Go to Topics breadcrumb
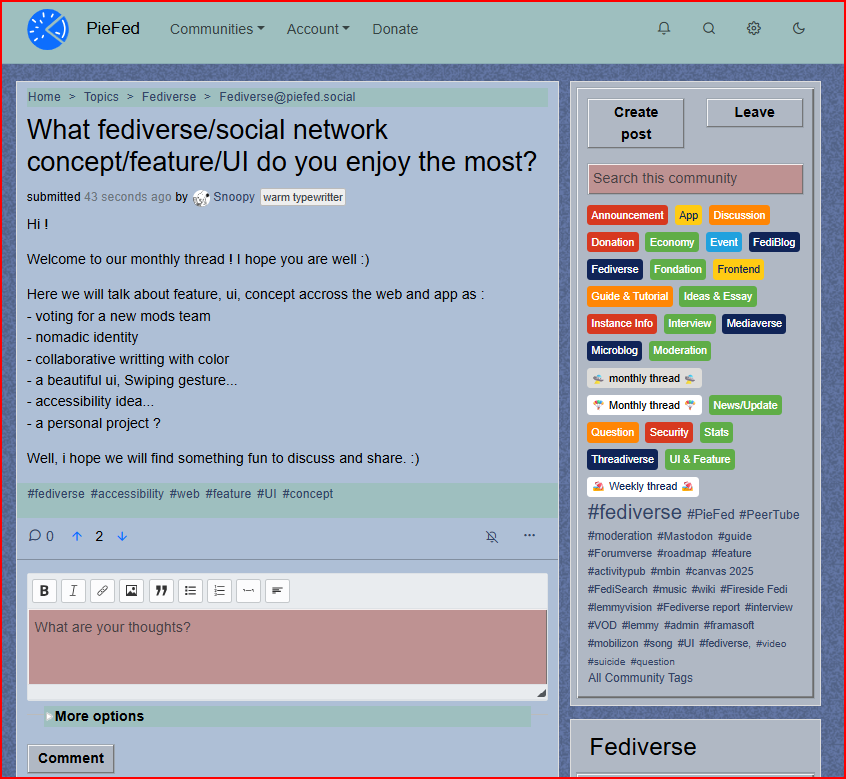 (x=101, y=97)
